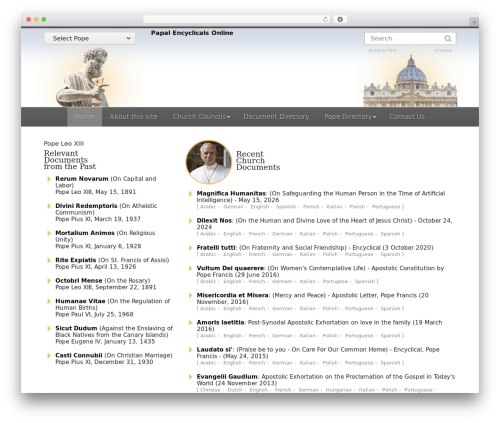Click the browser new tab plus button
The width and height of the screenshot is (500, 423).
(x=474, y=22)
